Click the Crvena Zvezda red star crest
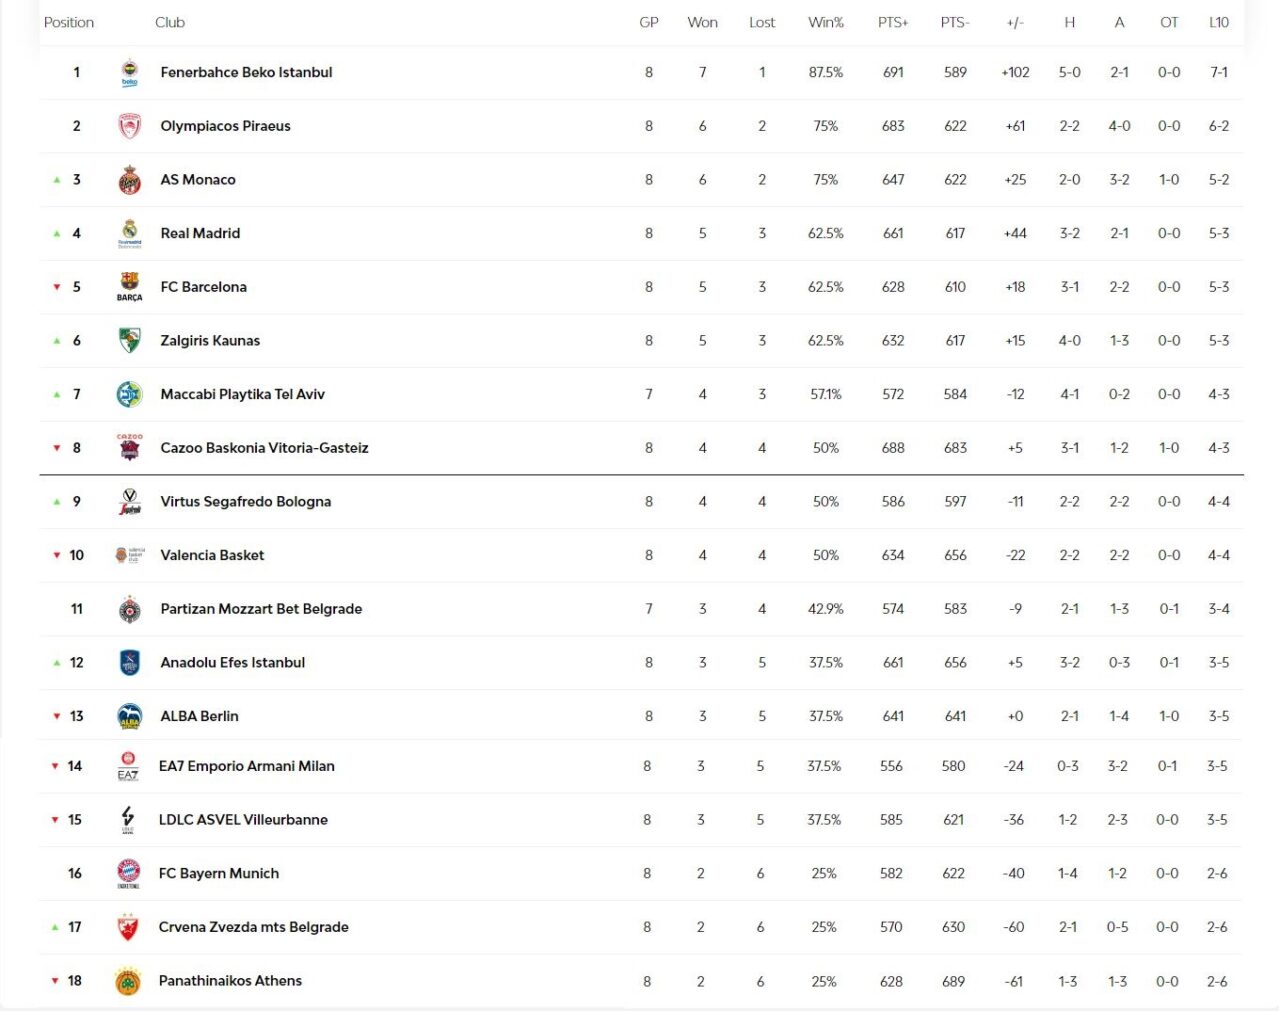This screenshot has width=1280, height=1011. point(127,927)
